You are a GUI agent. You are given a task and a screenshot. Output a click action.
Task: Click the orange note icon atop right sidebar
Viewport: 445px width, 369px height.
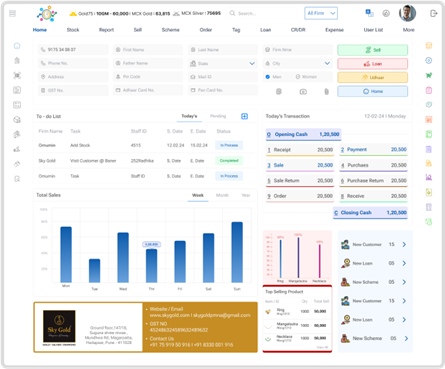[429, 45]
